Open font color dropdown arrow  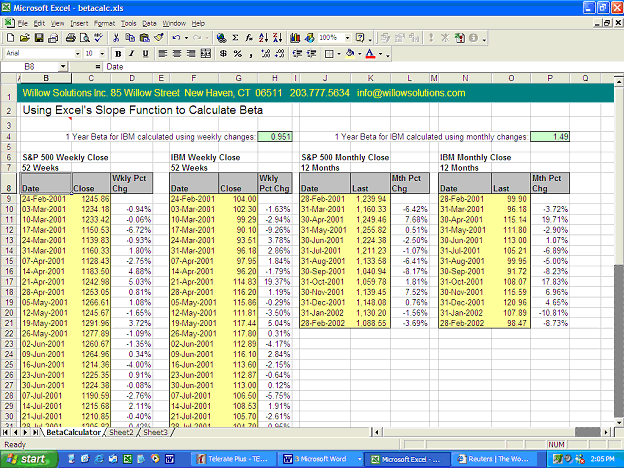tap(380, 54)
